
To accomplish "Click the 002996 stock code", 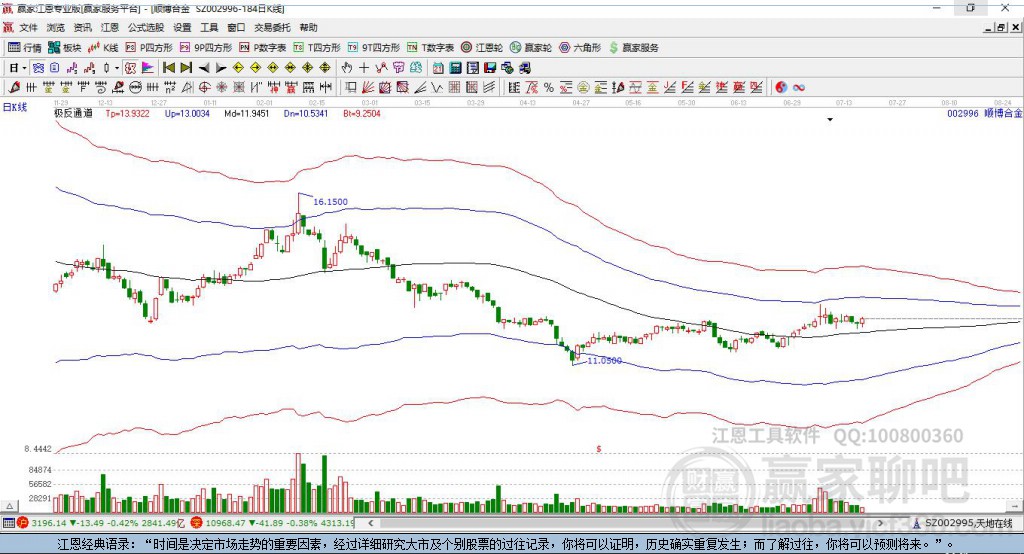I will click(x=963, y=113).
